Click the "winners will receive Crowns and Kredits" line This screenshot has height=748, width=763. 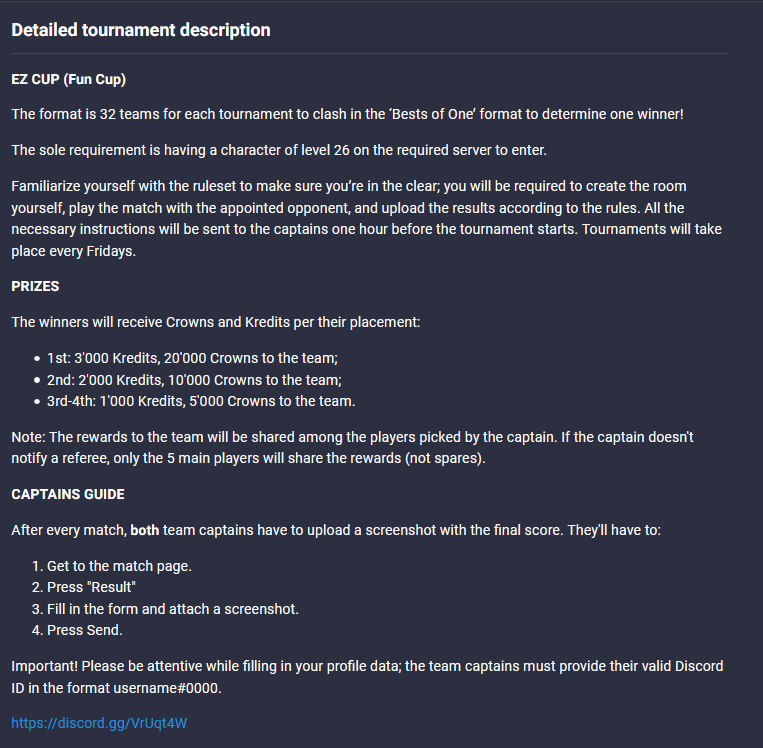click(x=232, y=322)
